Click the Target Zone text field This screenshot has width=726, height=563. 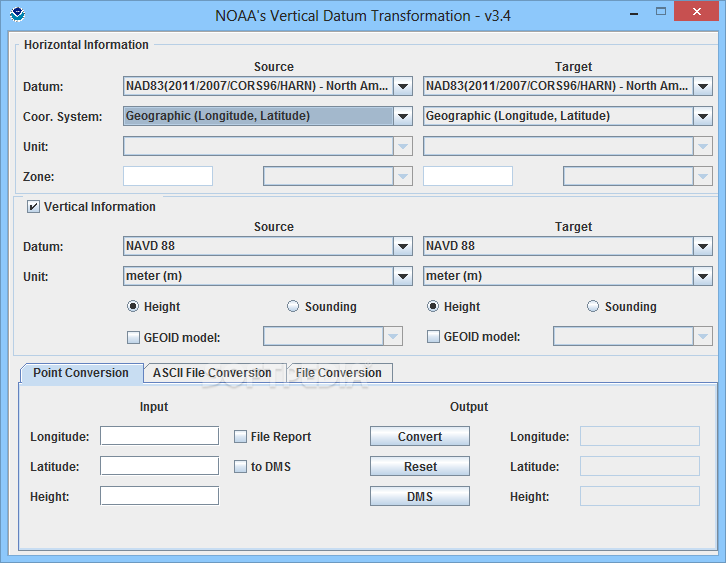[x=468, y=176]
